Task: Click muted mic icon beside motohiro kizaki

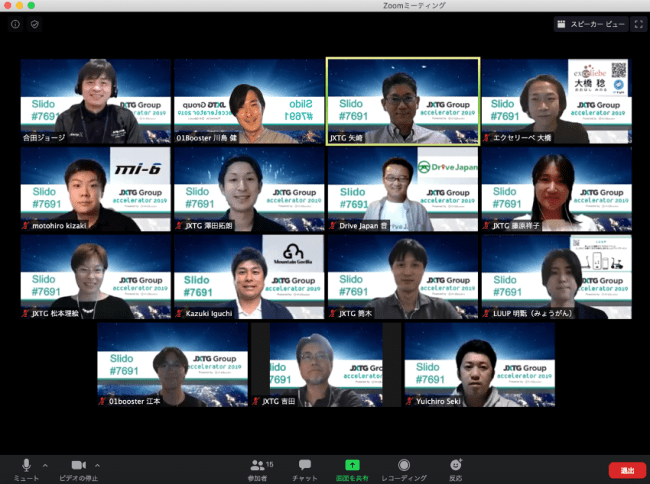Action: 26,225
